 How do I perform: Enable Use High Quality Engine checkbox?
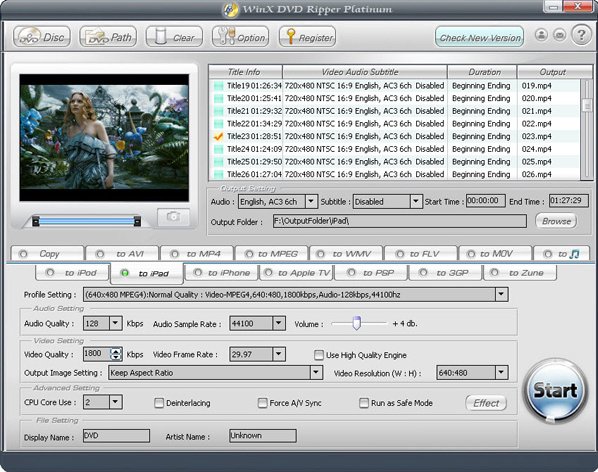click(x=319, y=355)
